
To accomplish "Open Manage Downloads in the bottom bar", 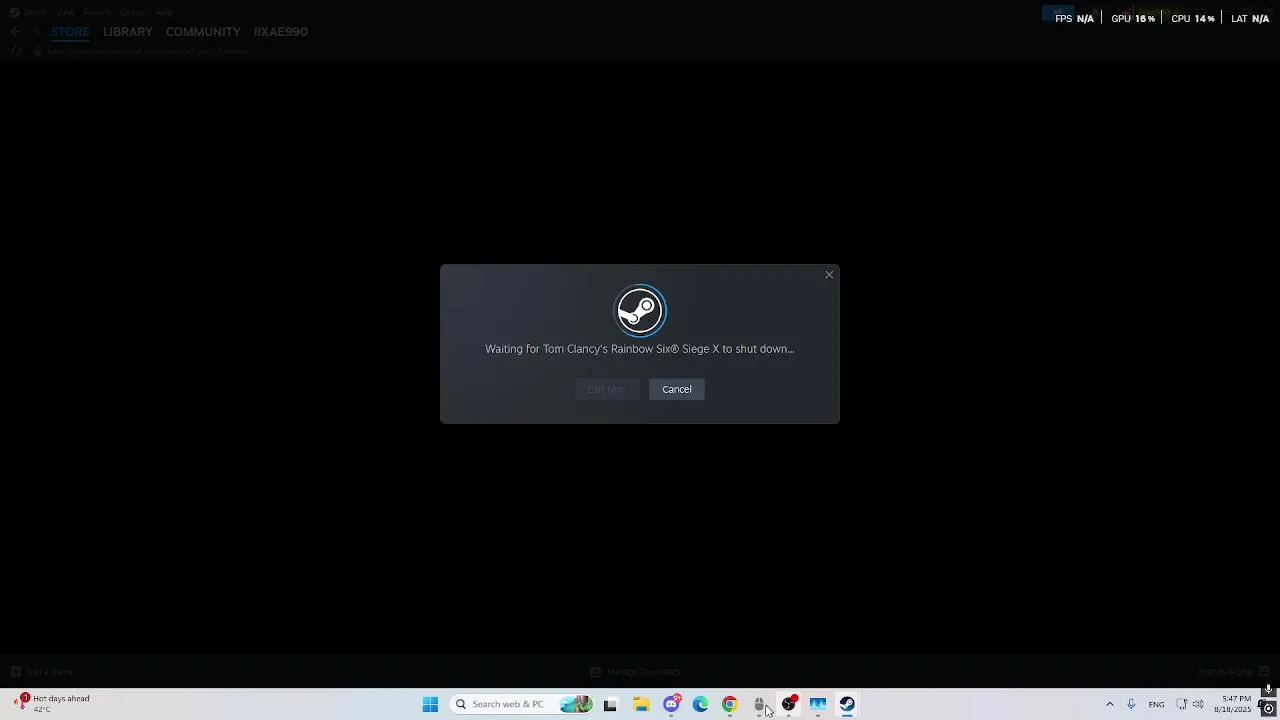I will point(635,672).
